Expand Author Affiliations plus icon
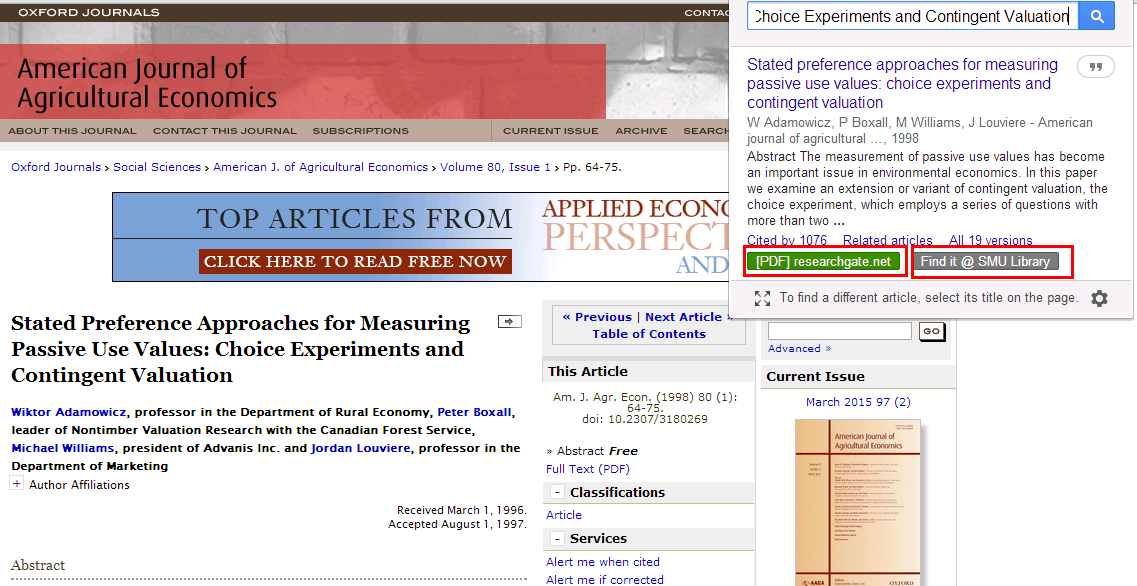Viewport: 1137px width, 586px height. pyautogui.click(x=16, y=483)
